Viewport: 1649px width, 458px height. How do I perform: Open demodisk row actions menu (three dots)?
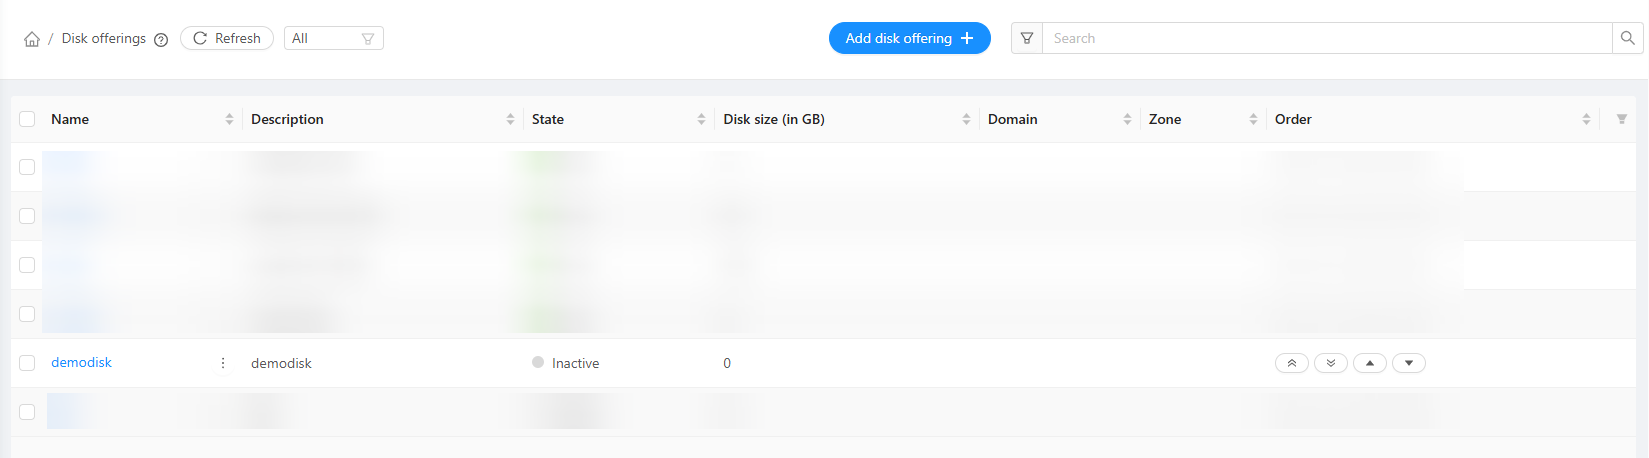(x=223, y=363)
